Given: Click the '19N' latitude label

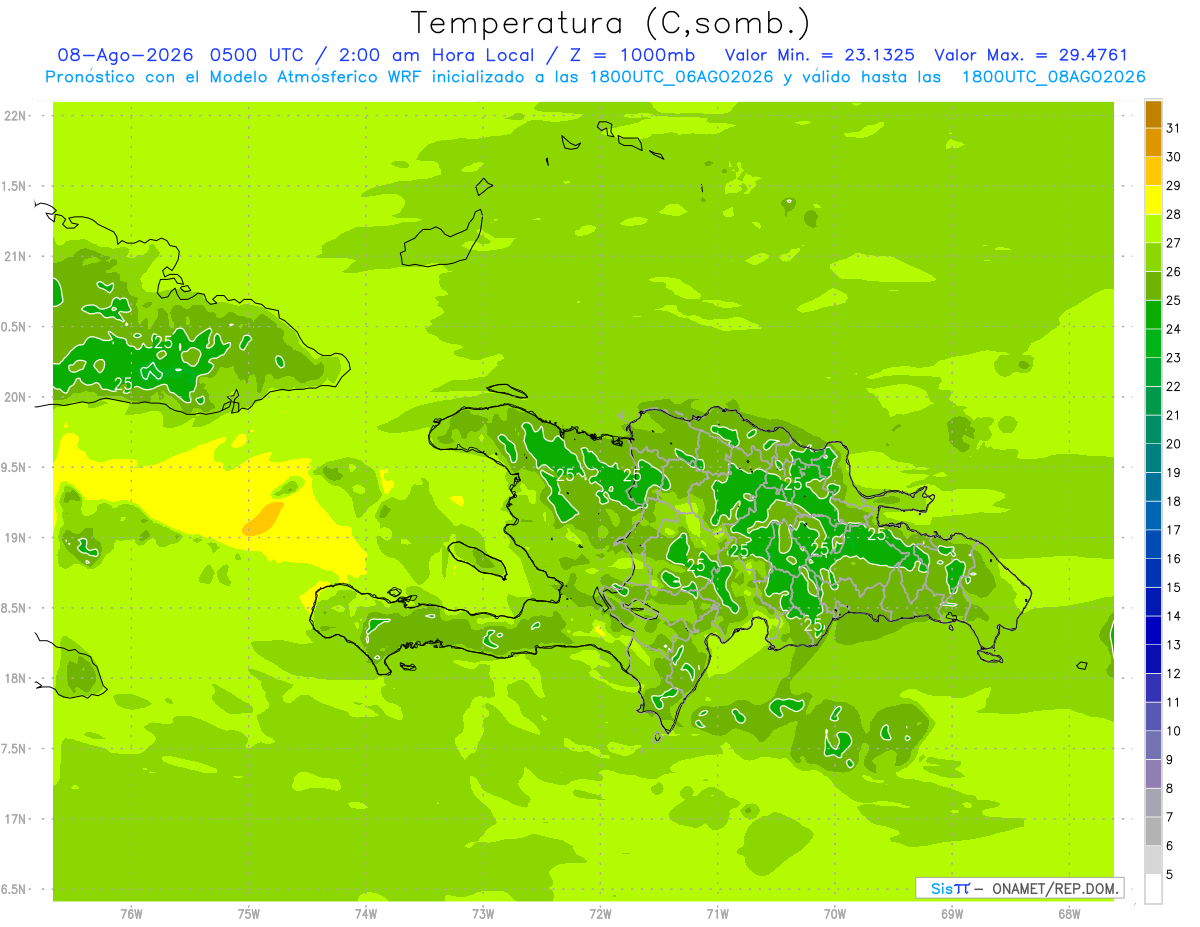Looking at the screenshot, I should (16, 538).
